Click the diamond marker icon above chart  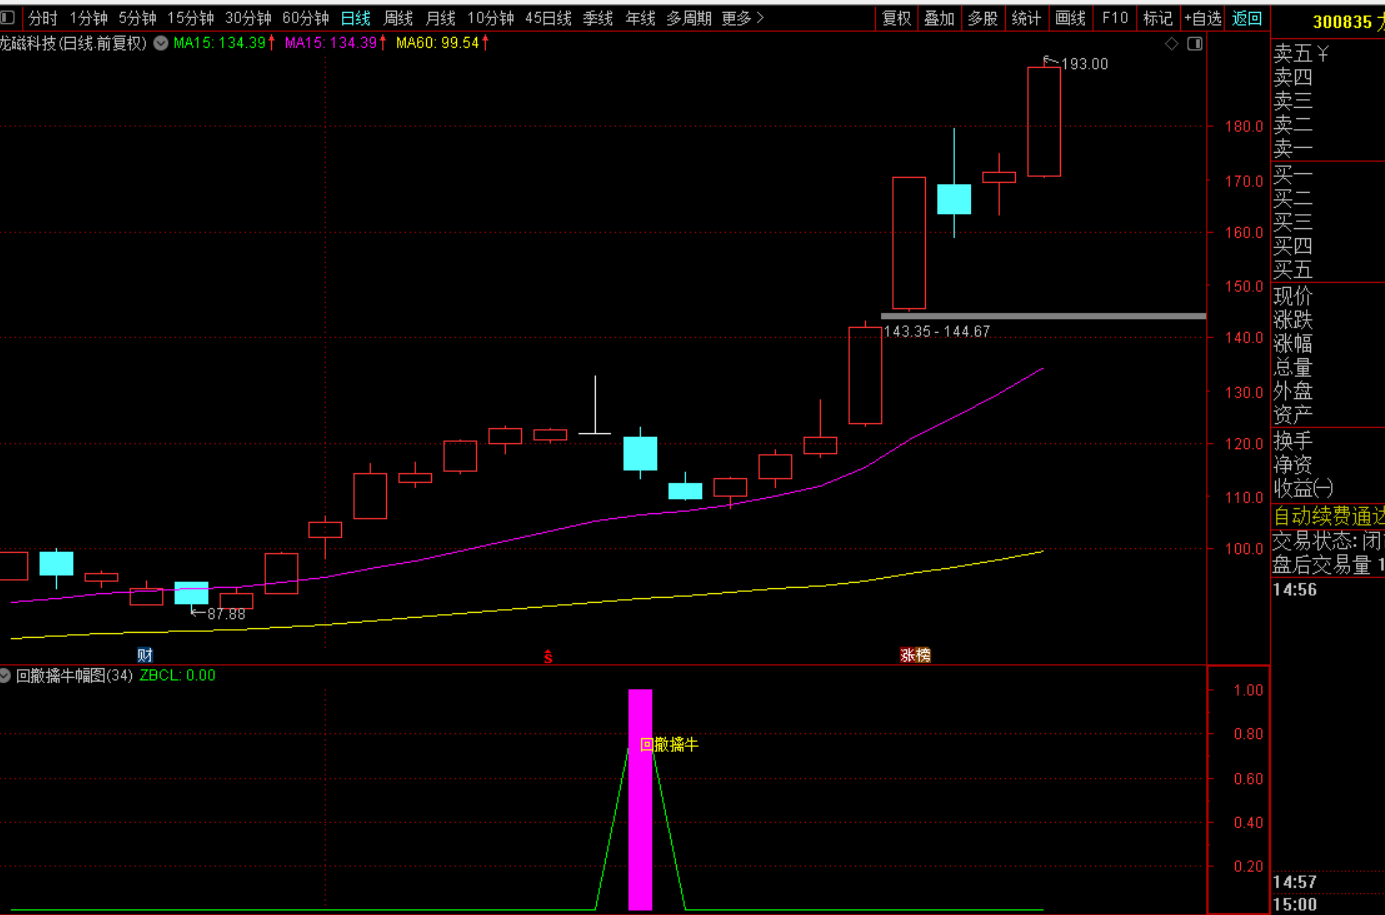(x=1172, y=44)
